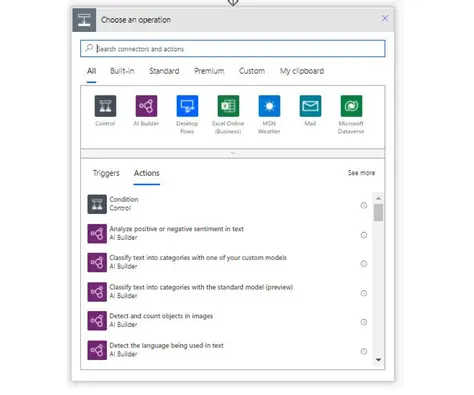Show info for Classify text standard model action

(364, 293)
